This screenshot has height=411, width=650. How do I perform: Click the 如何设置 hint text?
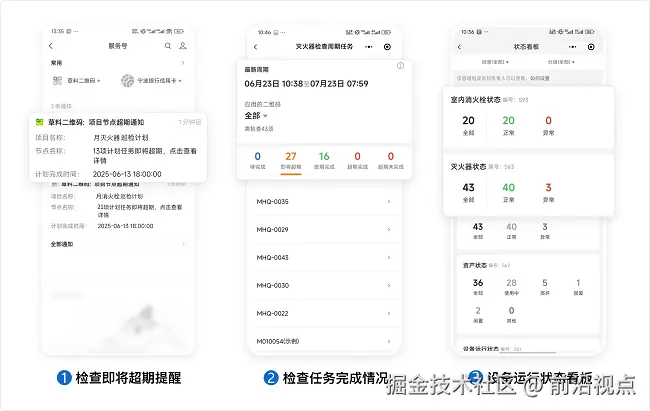point(541,78)
